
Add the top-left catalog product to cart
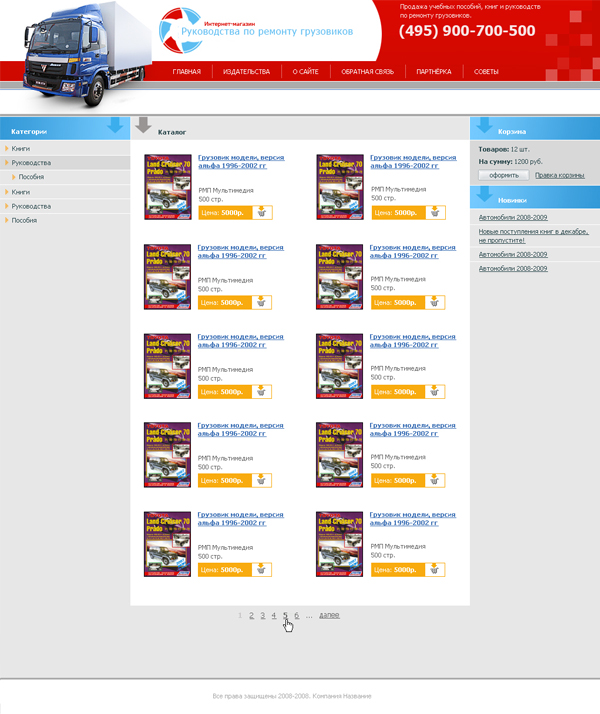pos(261,213)
